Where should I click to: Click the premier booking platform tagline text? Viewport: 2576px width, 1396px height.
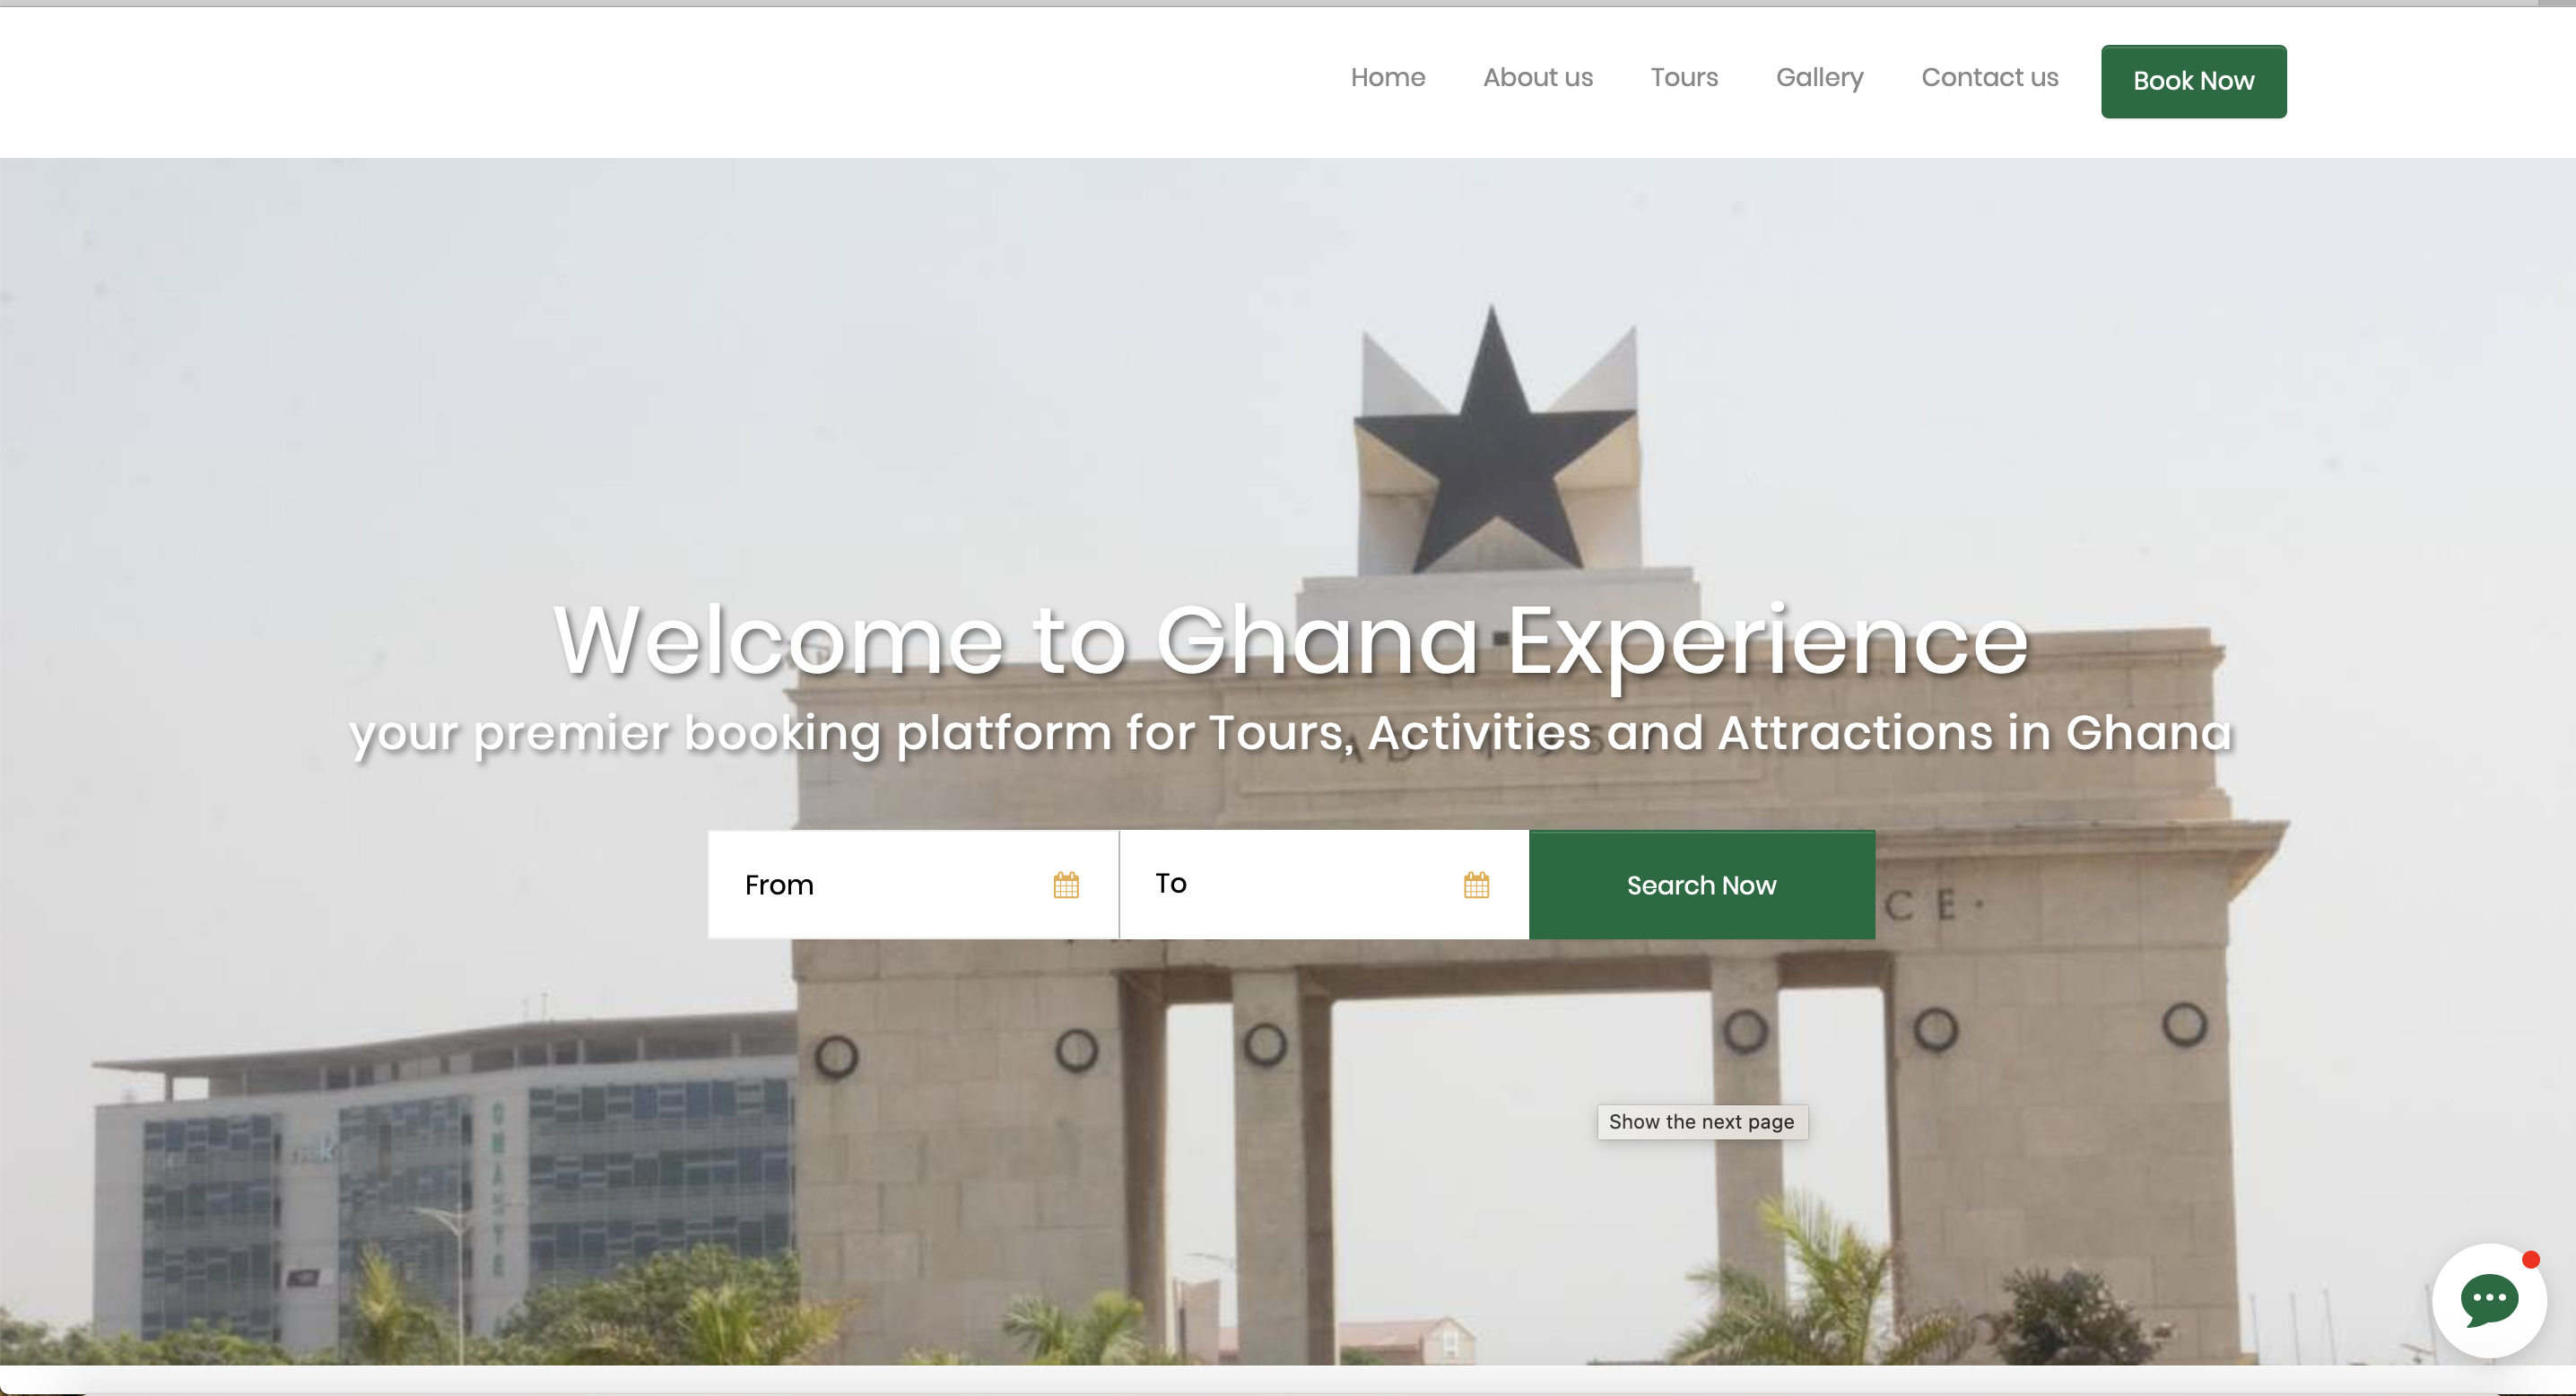pos(1291,733)
